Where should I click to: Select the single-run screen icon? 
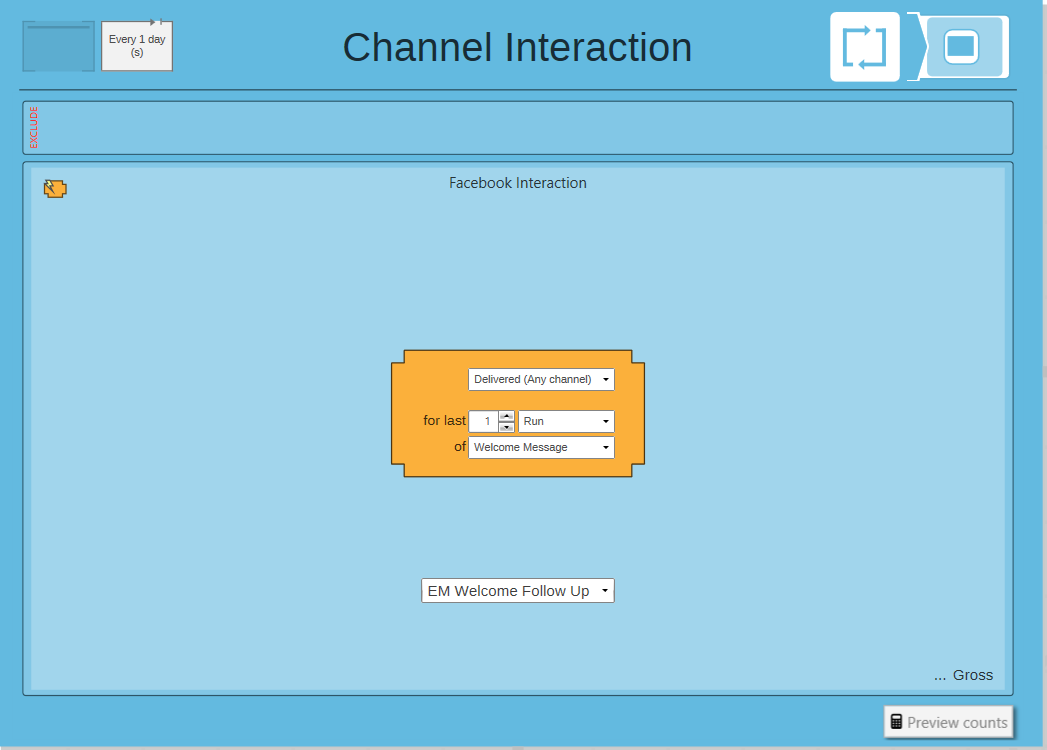click(x=962, y=47)
